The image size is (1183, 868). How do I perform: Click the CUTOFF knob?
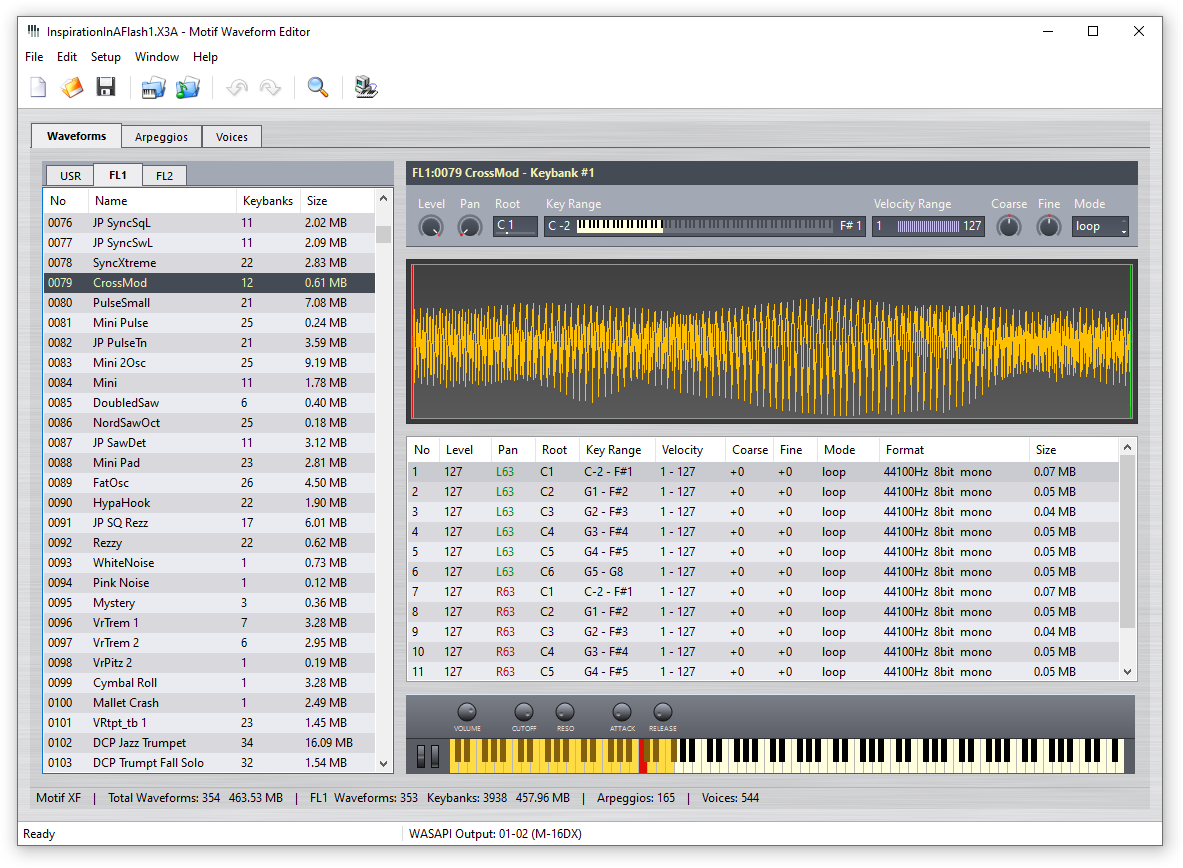click(524, 712)
